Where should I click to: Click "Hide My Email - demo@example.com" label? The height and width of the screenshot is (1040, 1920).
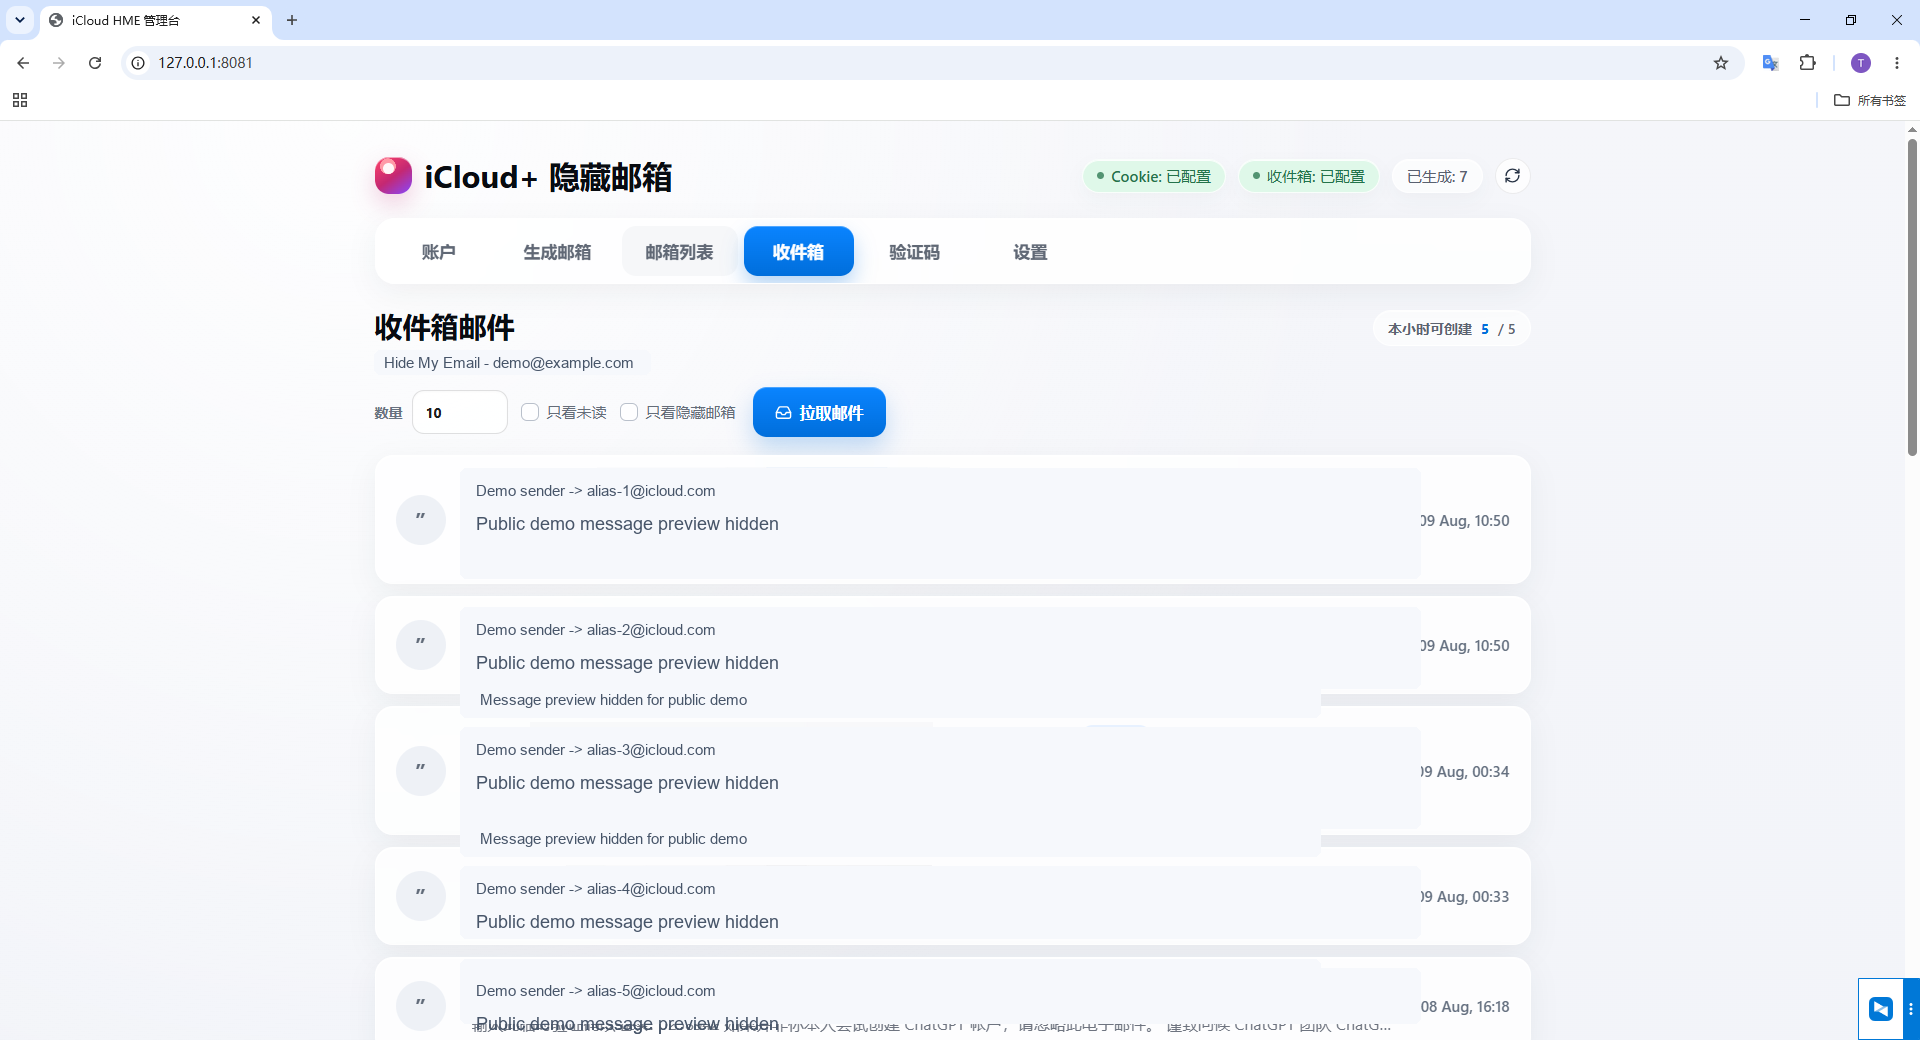pyautogui.click(x=508, y=363)
